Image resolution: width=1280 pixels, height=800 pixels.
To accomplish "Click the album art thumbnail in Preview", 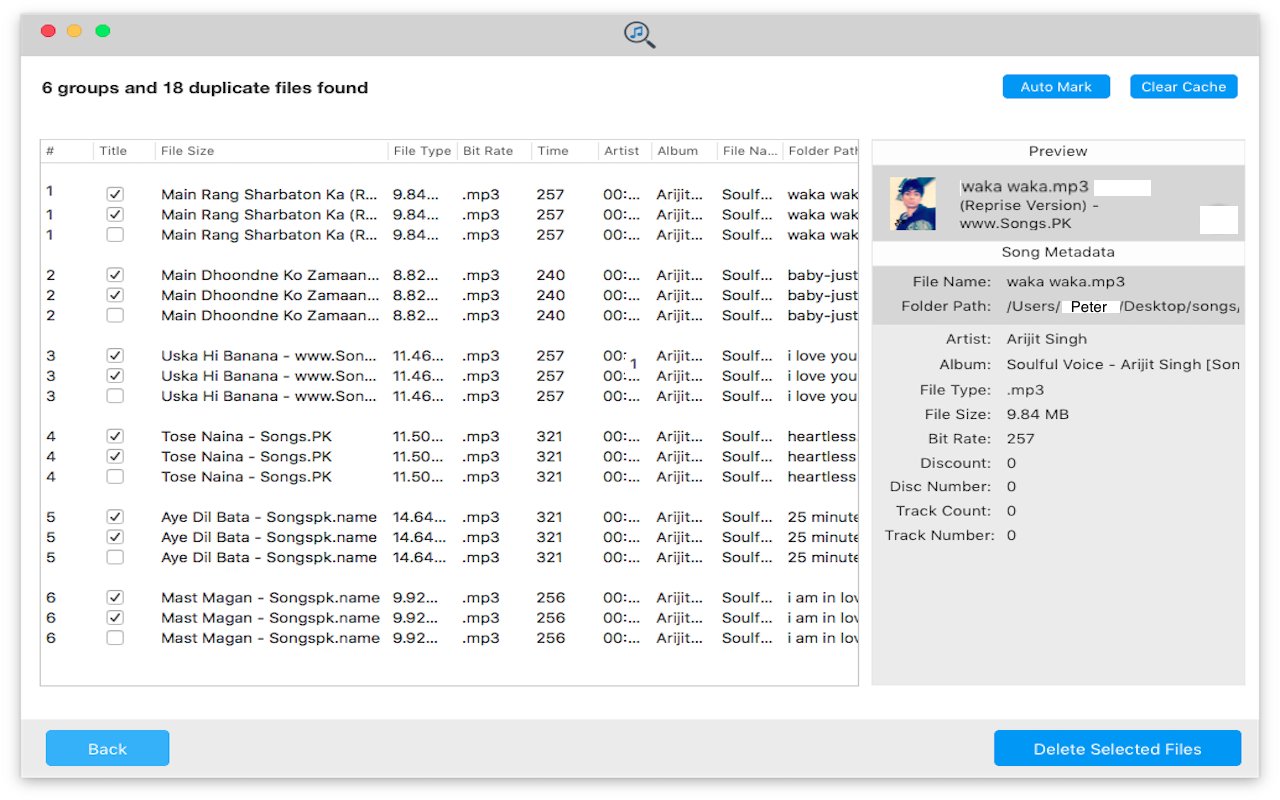I will click(x=913, y=204).
